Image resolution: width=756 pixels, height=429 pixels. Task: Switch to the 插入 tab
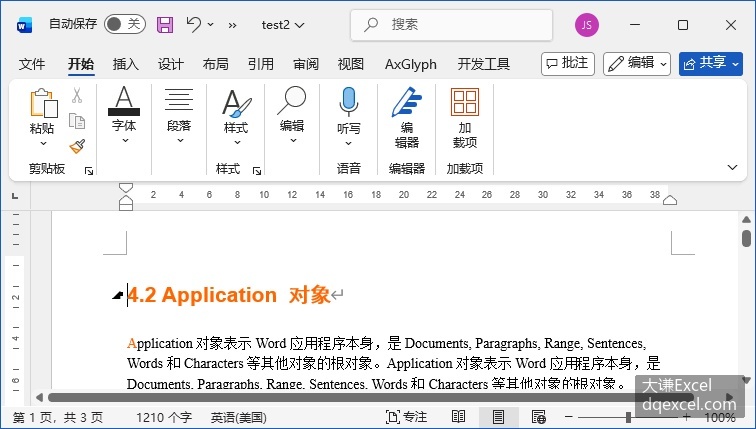(125, 64)
